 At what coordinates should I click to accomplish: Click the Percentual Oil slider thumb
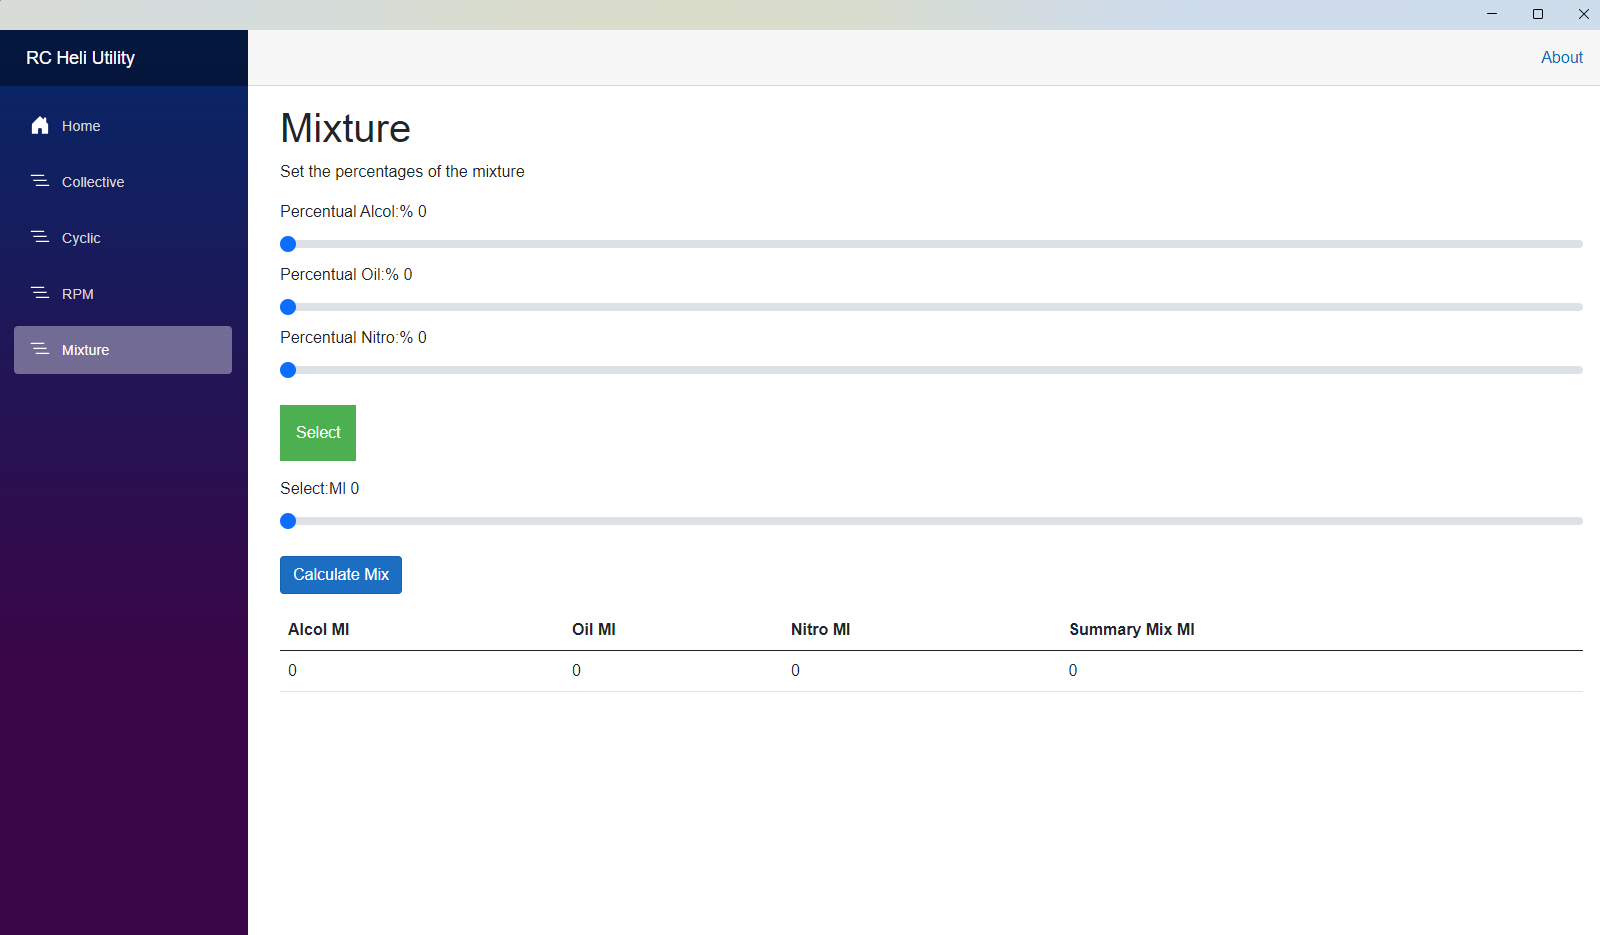pyautogui.click(x=288, y=307)
